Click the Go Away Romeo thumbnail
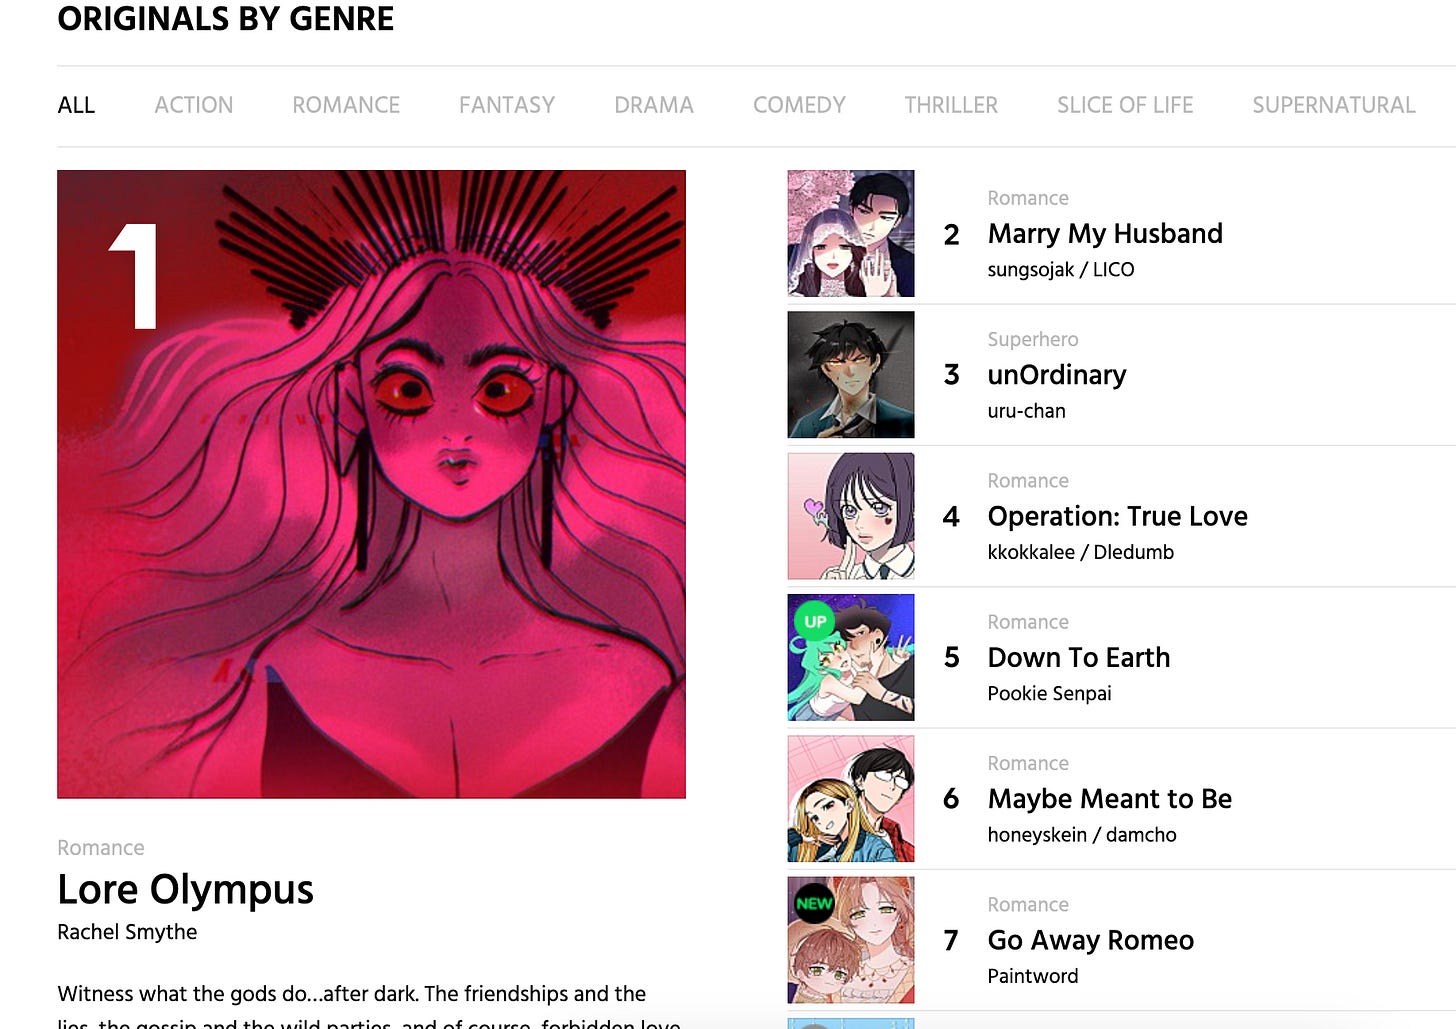 (851, 940)
